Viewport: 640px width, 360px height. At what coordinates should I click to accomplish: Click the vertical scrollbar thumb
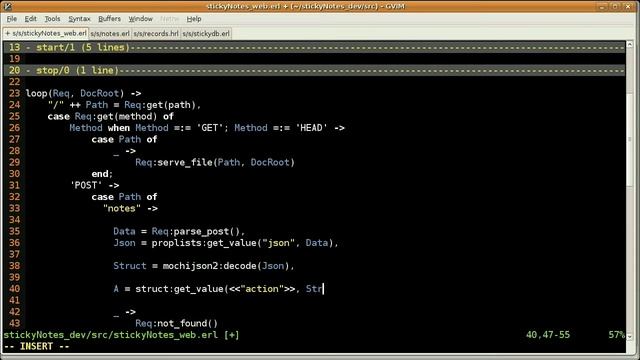(630, 139)
